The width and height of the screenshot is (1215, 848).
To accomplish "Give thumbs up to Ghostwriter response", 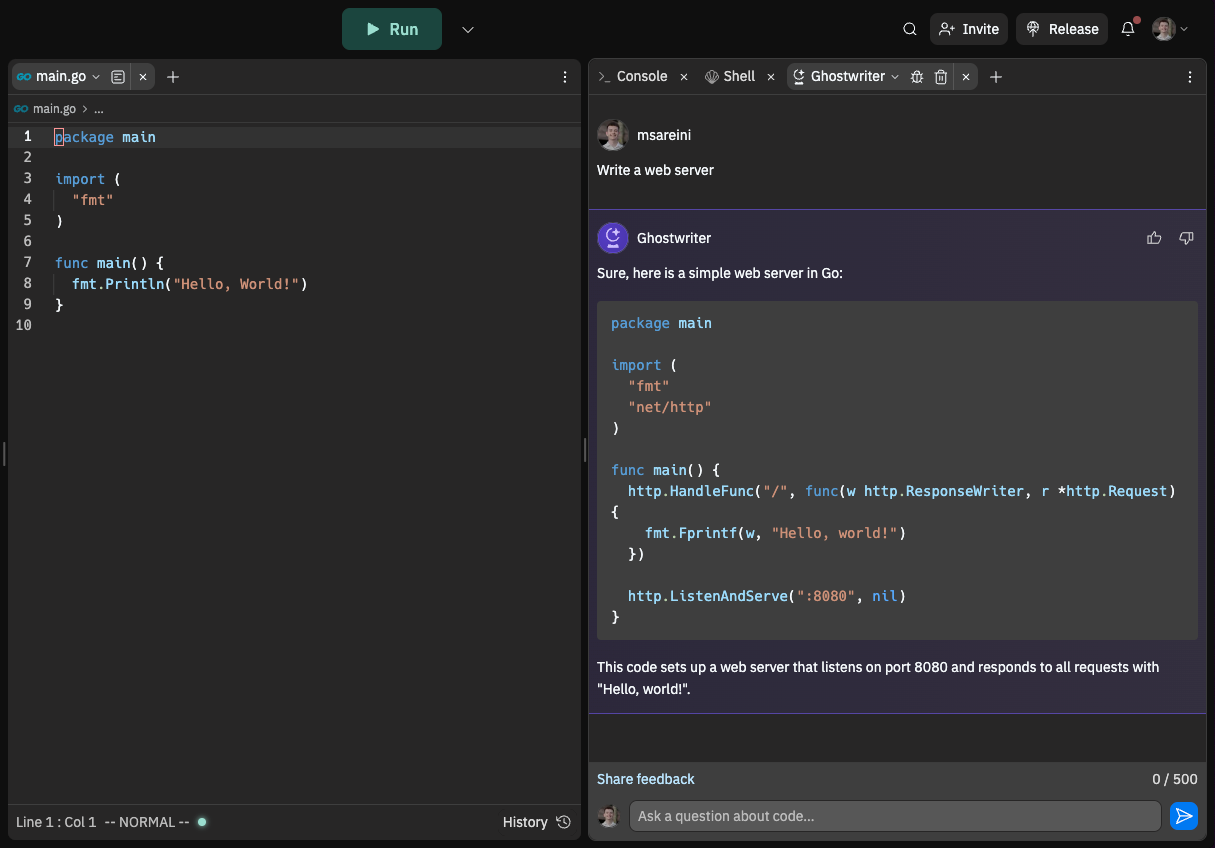I will pos(1154,238).
